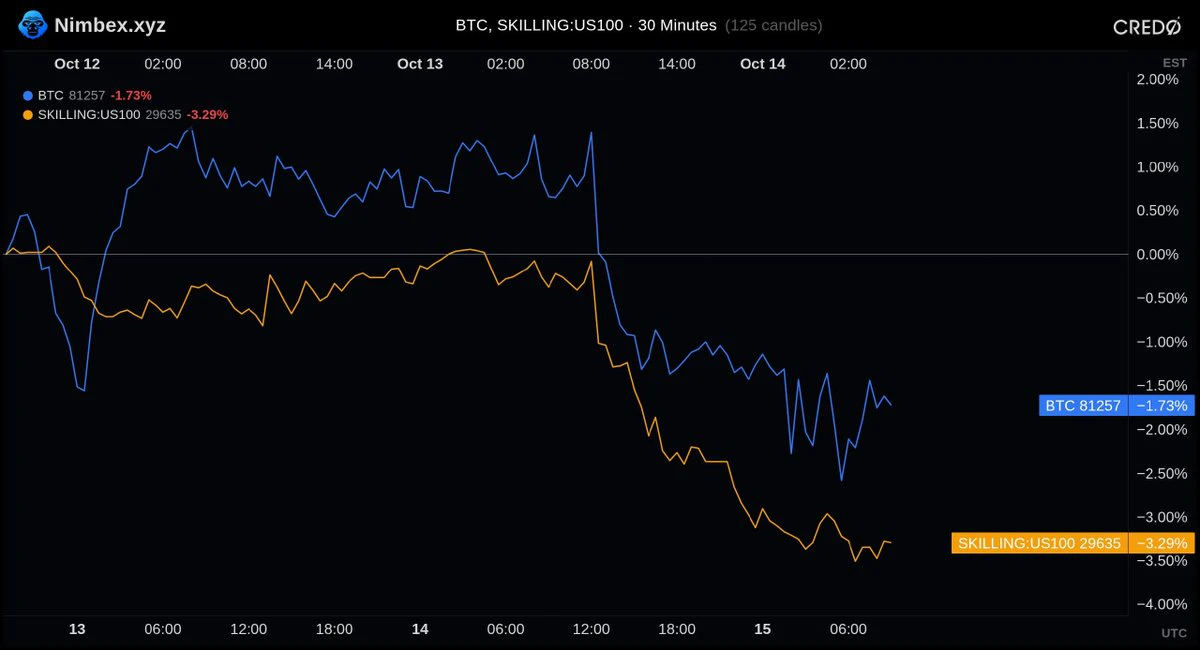Click the 125 candles count text
Viewport: 1200px width, 650px height.
773,26
